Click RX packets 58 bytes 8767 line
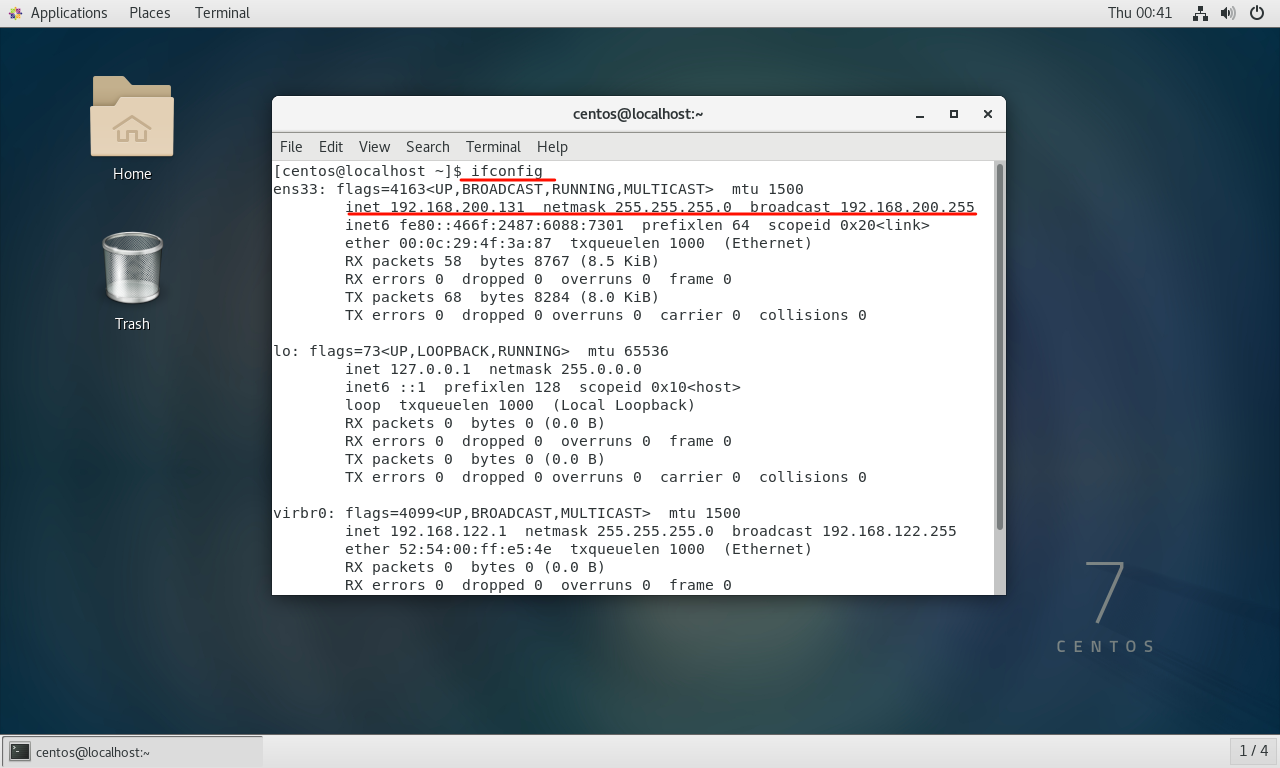1280x768 pixels. tap(502, 261)
